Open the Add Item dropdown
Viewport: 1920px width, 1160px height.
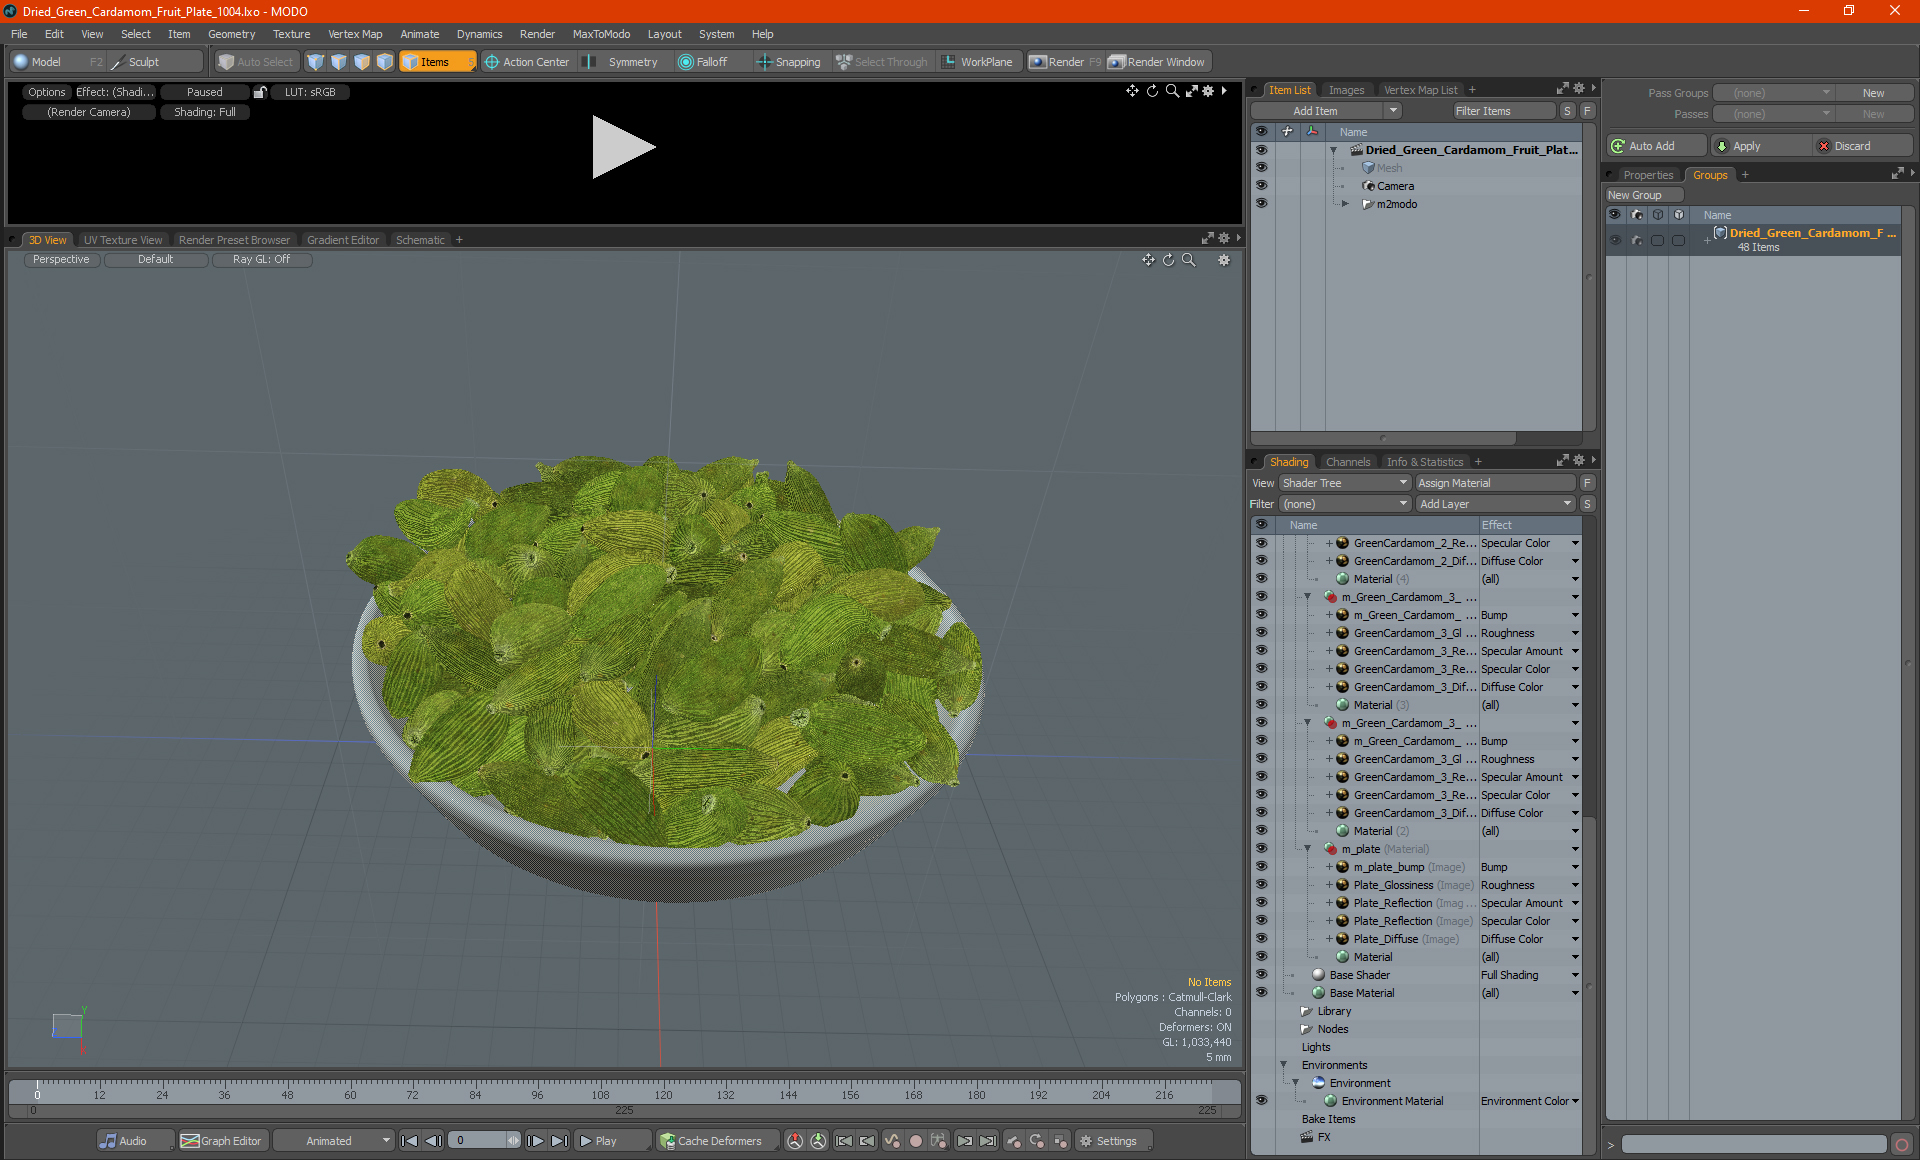(x=1326, y=111)
